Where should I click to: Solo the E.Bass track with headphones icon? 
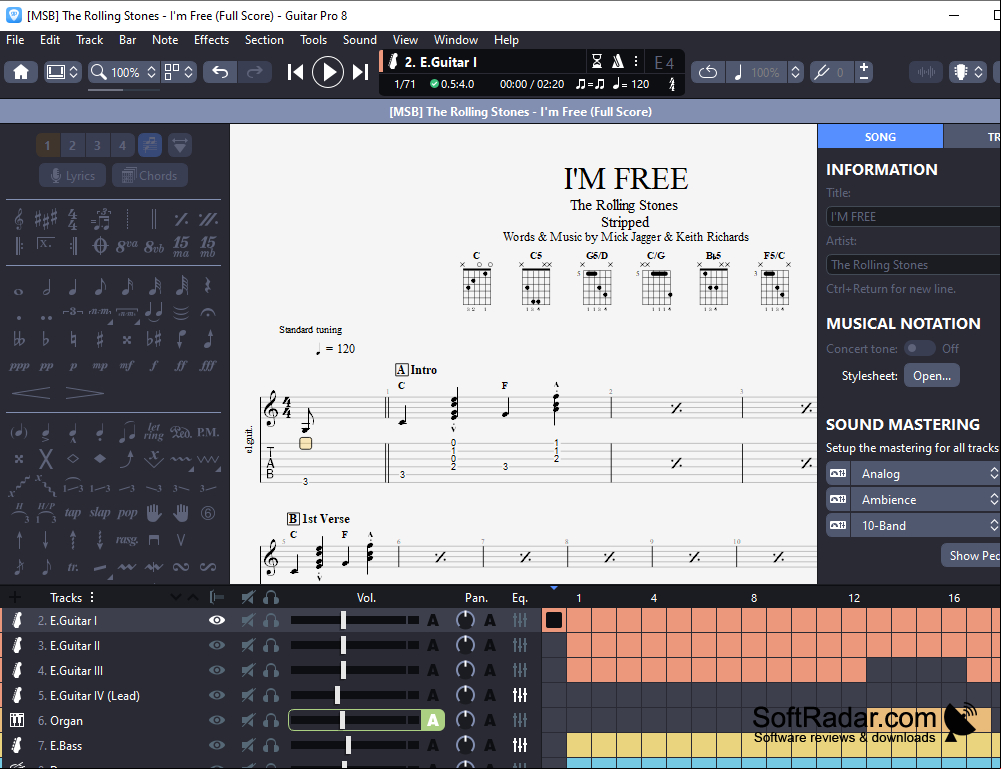pos(271,745)
